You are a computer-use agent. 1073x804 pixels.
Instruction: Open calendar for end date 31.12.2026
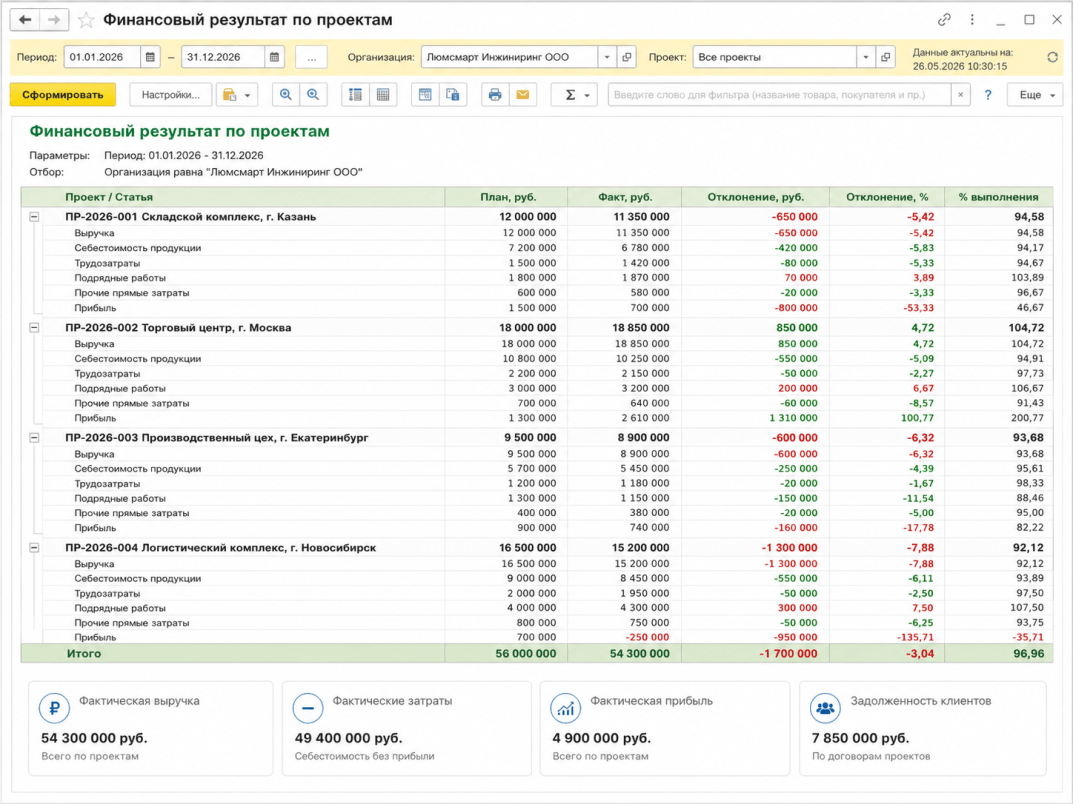274,57
